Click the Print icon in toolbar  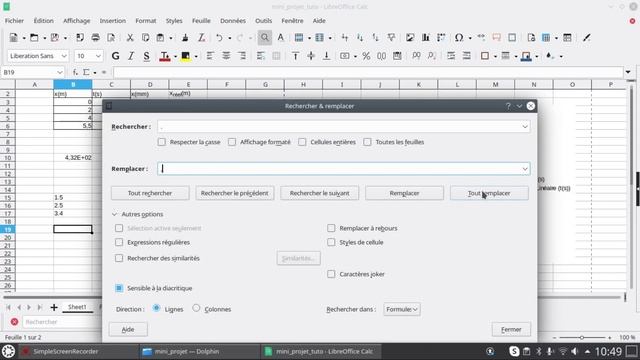click(x=96, y=38)
